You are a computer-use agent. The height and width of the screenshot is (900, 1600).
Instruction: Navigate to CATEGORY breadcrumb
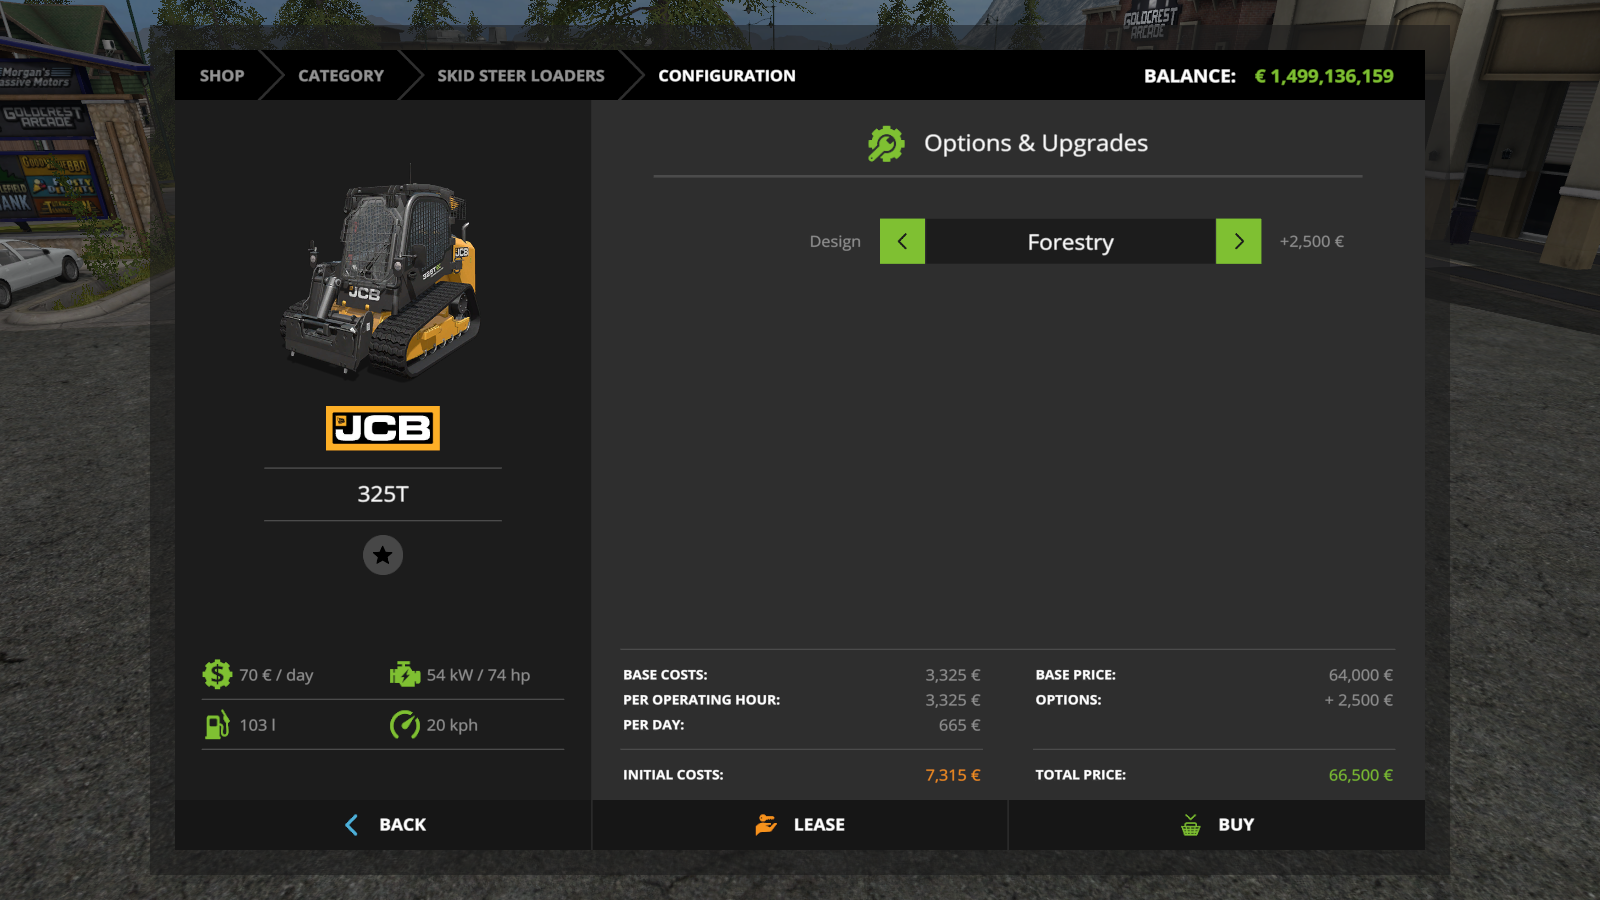click(340, 76)
